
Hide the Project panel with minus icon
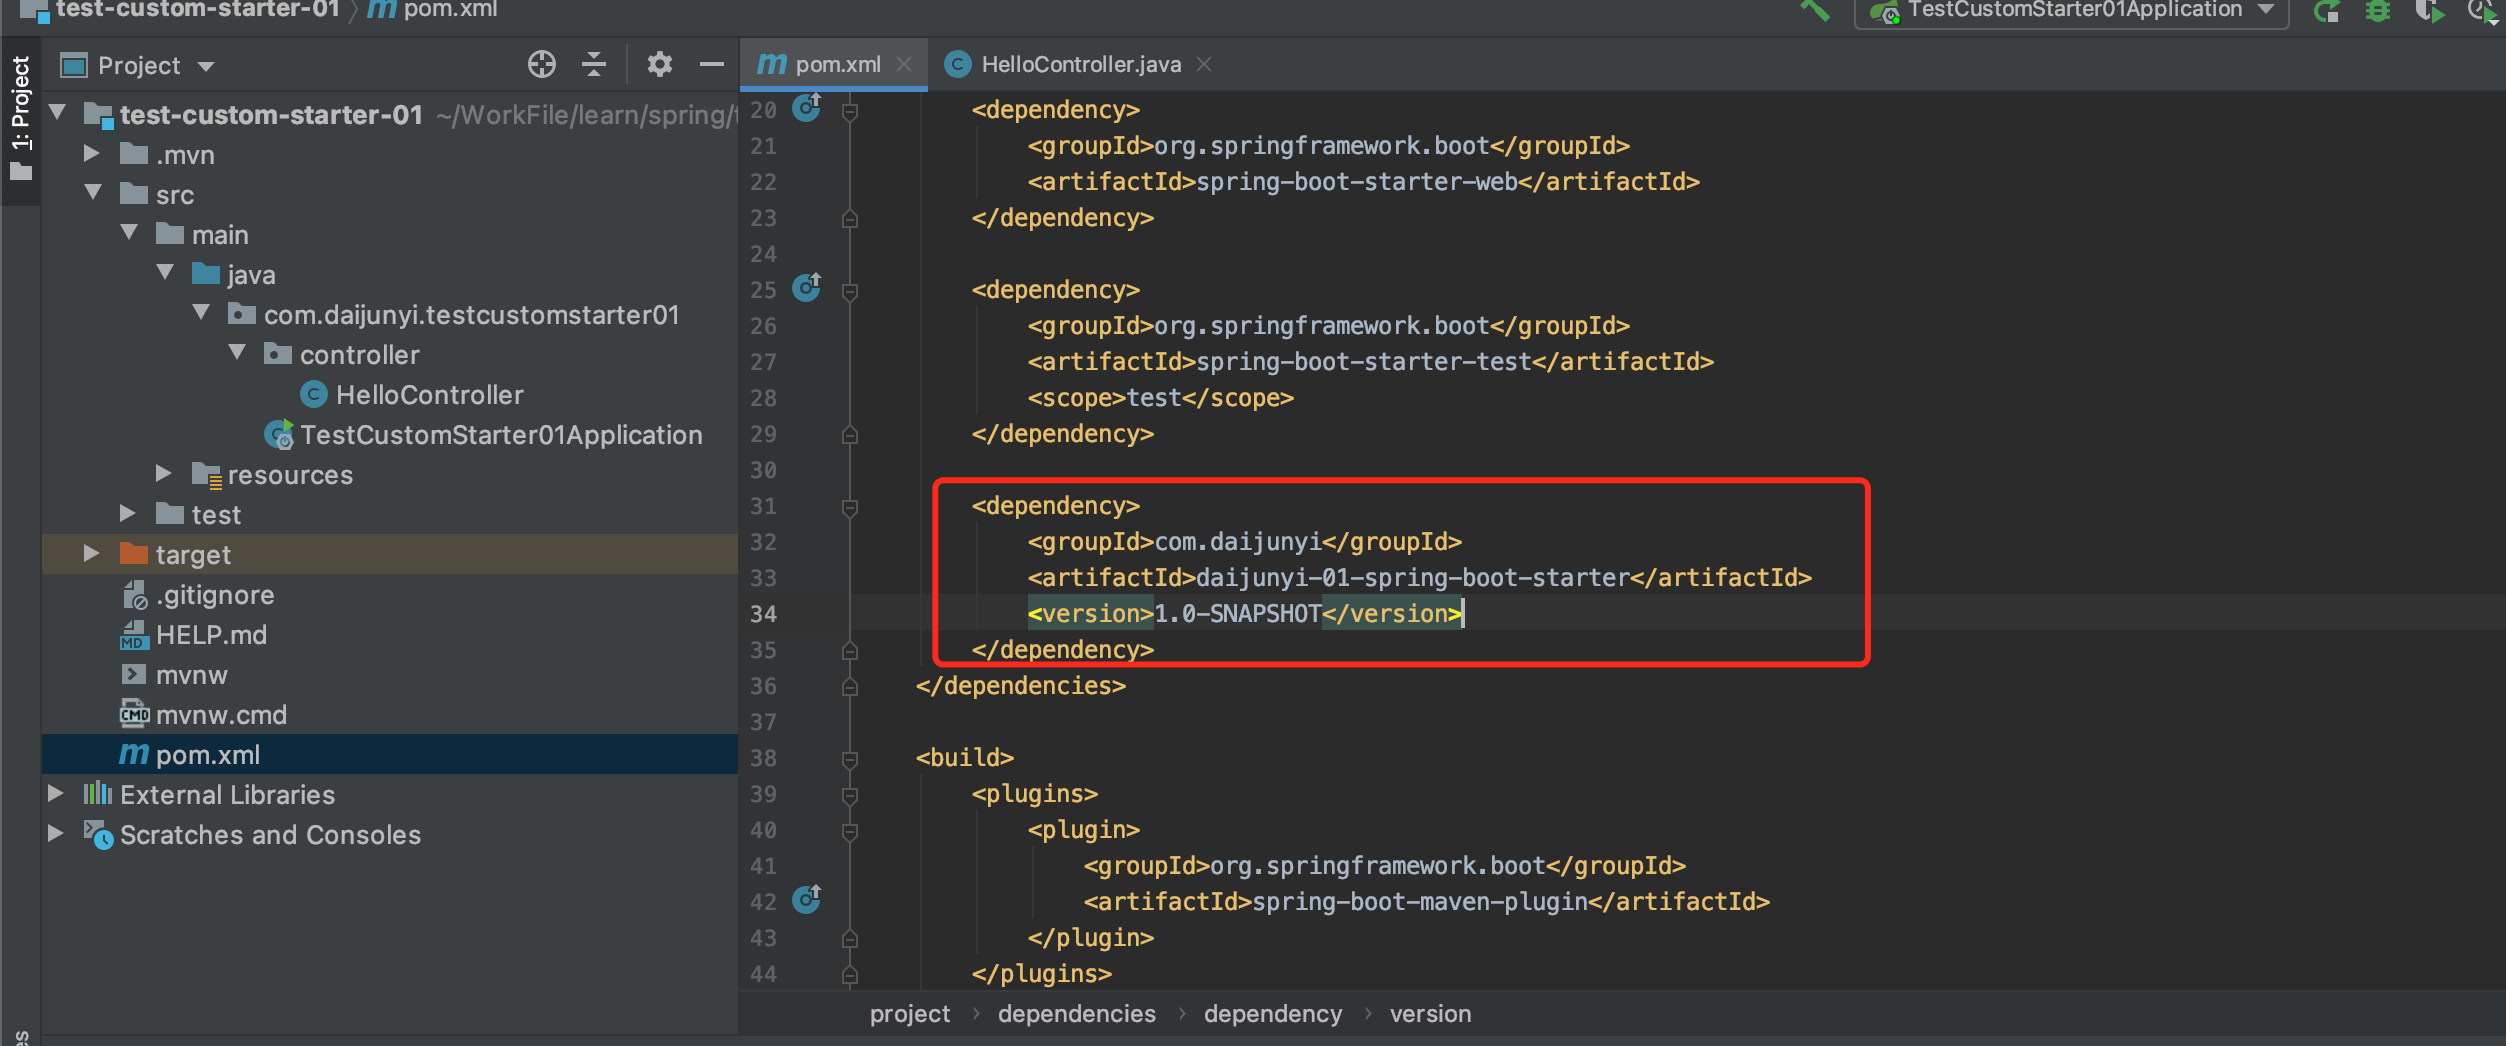pyautogui.click(x=711, y=65)
